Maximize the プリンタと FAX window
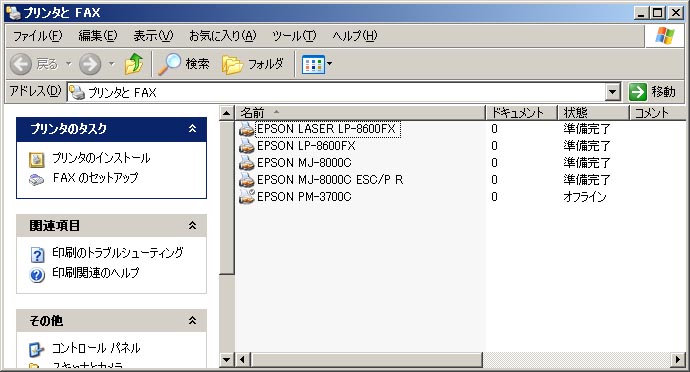690x372 pixels. pyautogui.click(x=658, y=13)
